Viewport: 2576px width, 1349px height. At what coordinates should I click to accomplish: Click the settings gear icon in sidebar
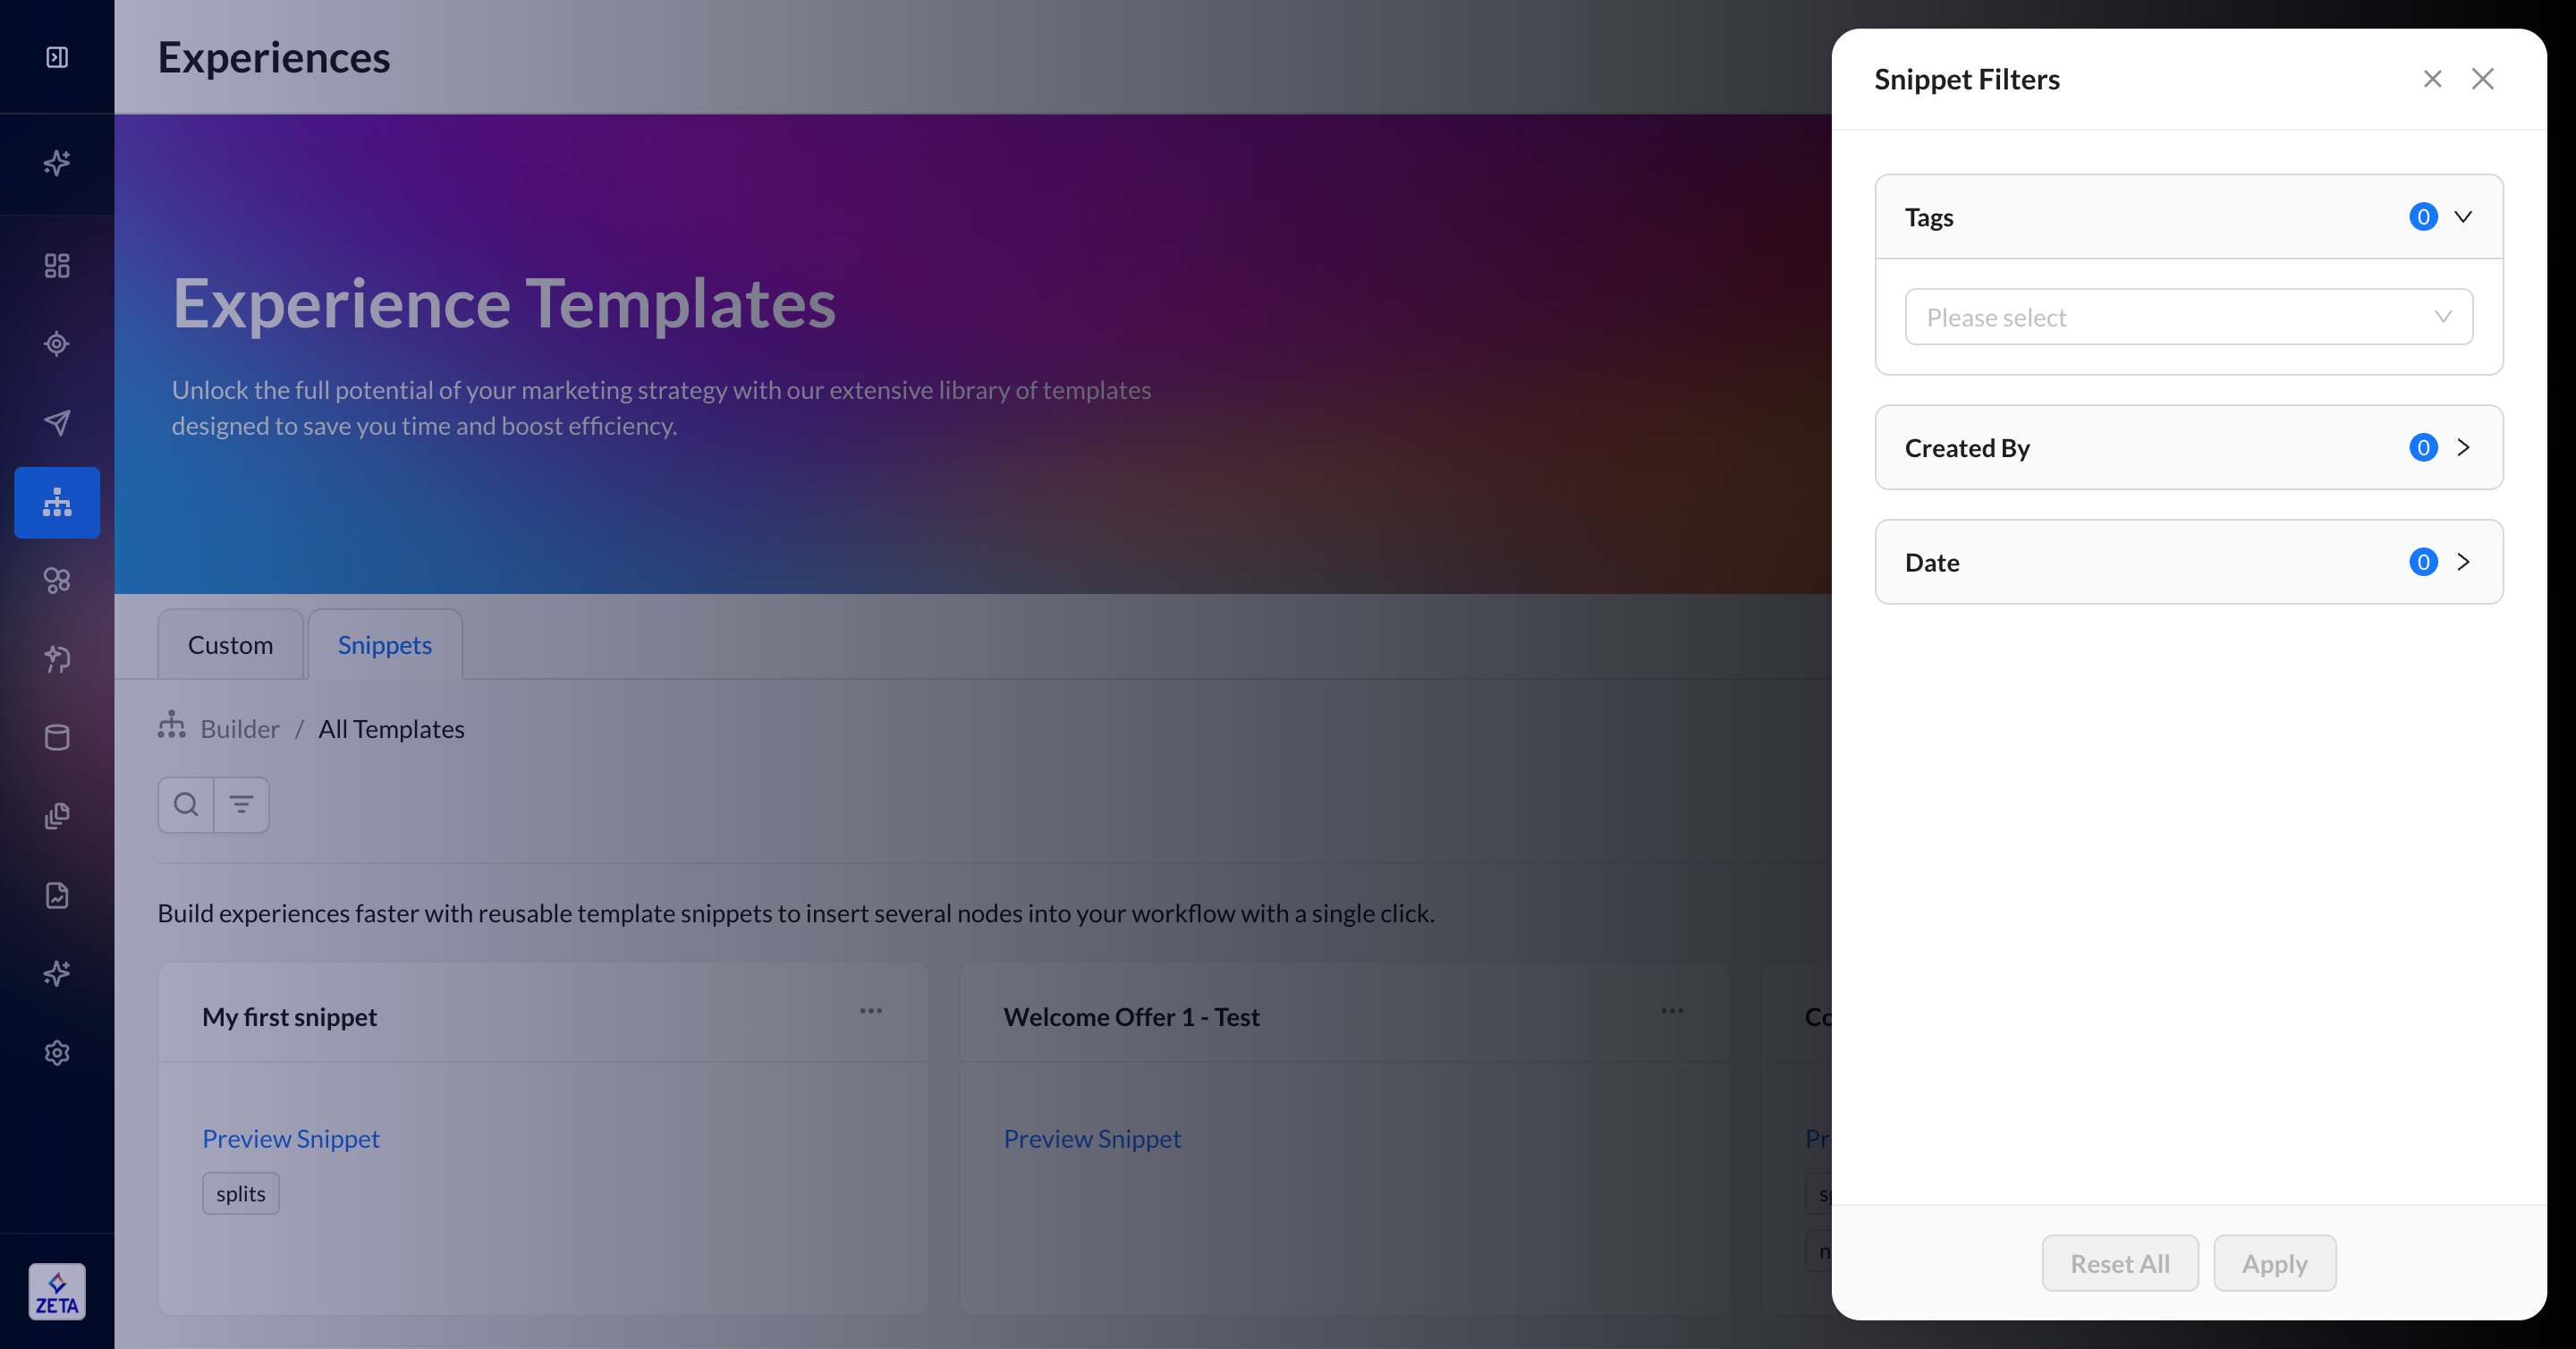point(57,1052)
